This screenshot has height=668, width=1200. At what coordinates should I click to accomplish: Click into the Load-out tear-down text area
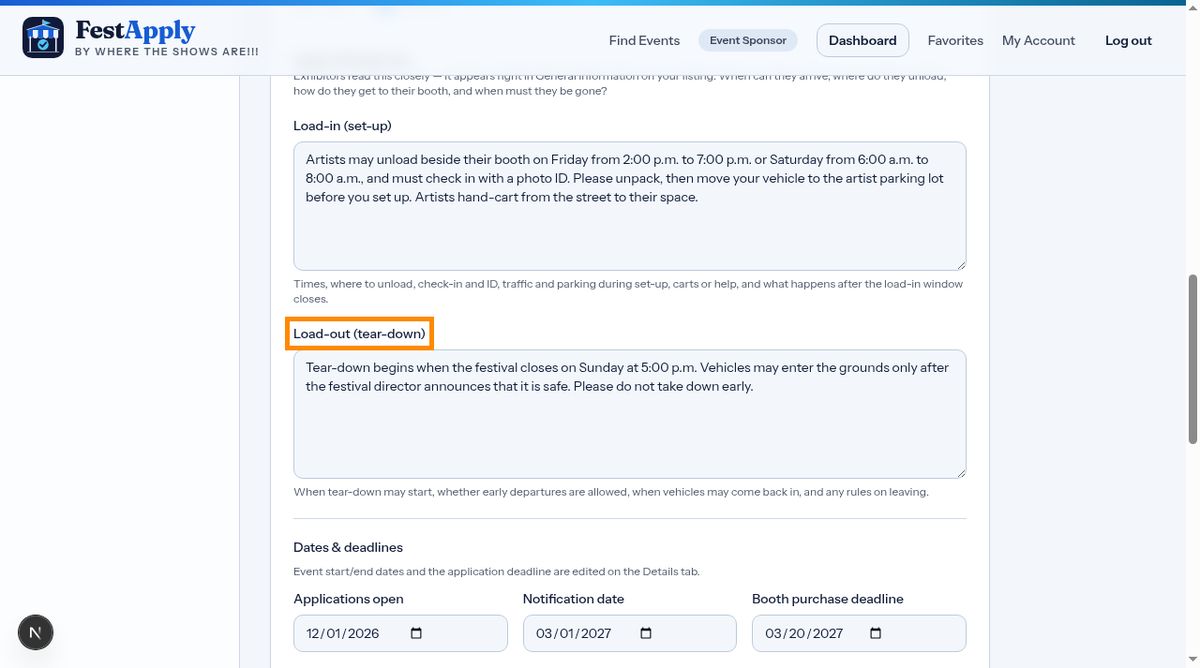pos(630,414)
